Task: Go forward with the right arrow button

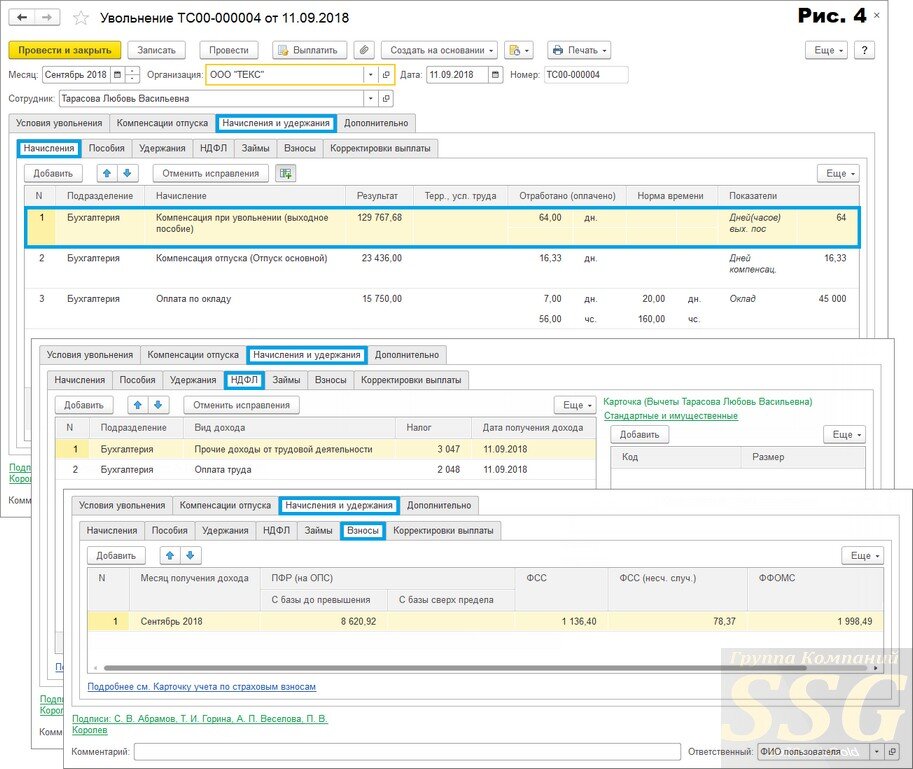Action: click(47, 17)
